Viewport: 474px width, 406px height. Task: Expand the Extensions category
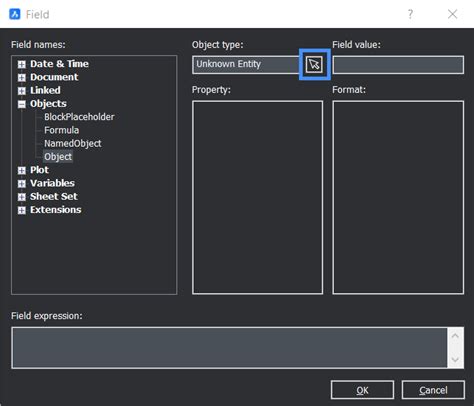click(22, 210)
